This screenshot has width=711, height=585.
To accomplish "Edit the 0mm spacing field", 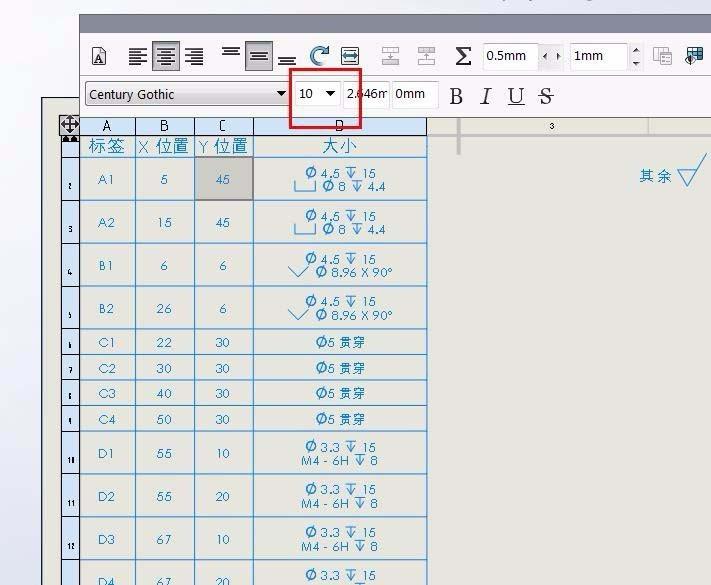I will pos(415,94).
